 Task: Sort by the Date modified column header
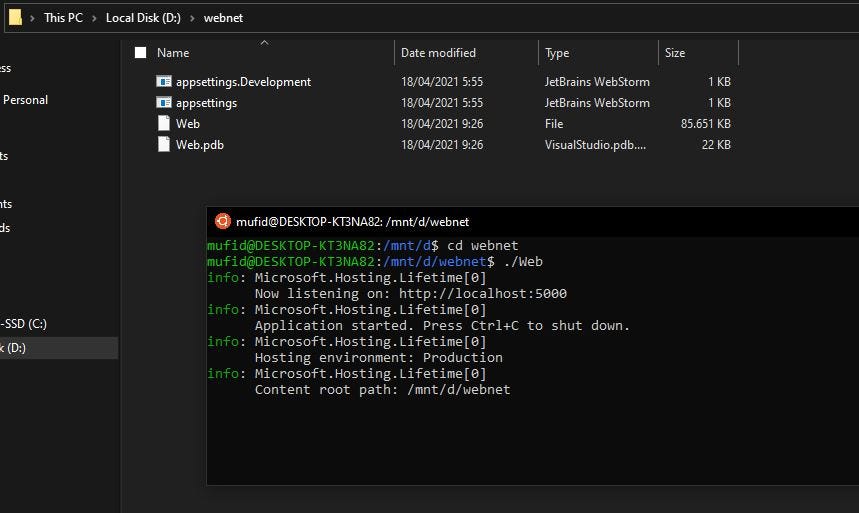click(x=438, y=53)
